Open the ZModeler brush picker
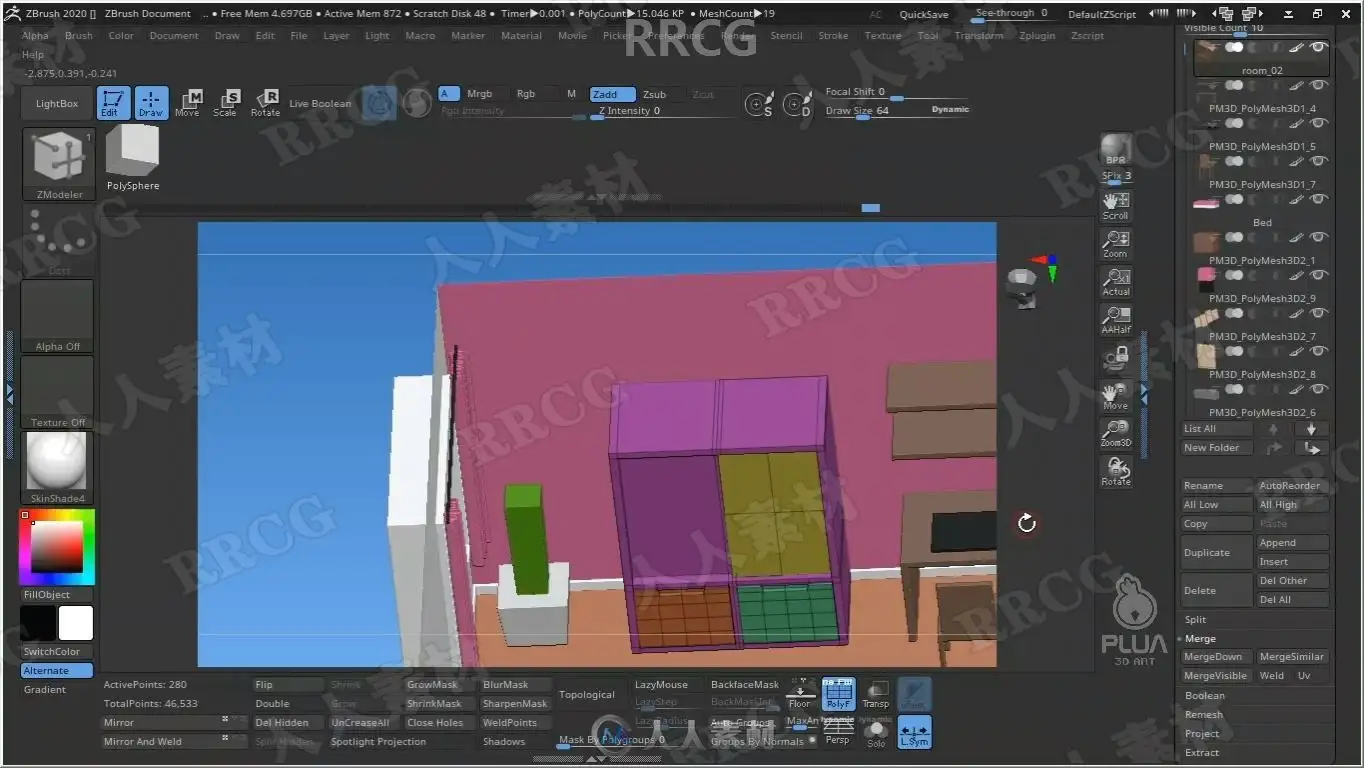The height and width of the screenshot is (768, 1364). coord(59,164)
